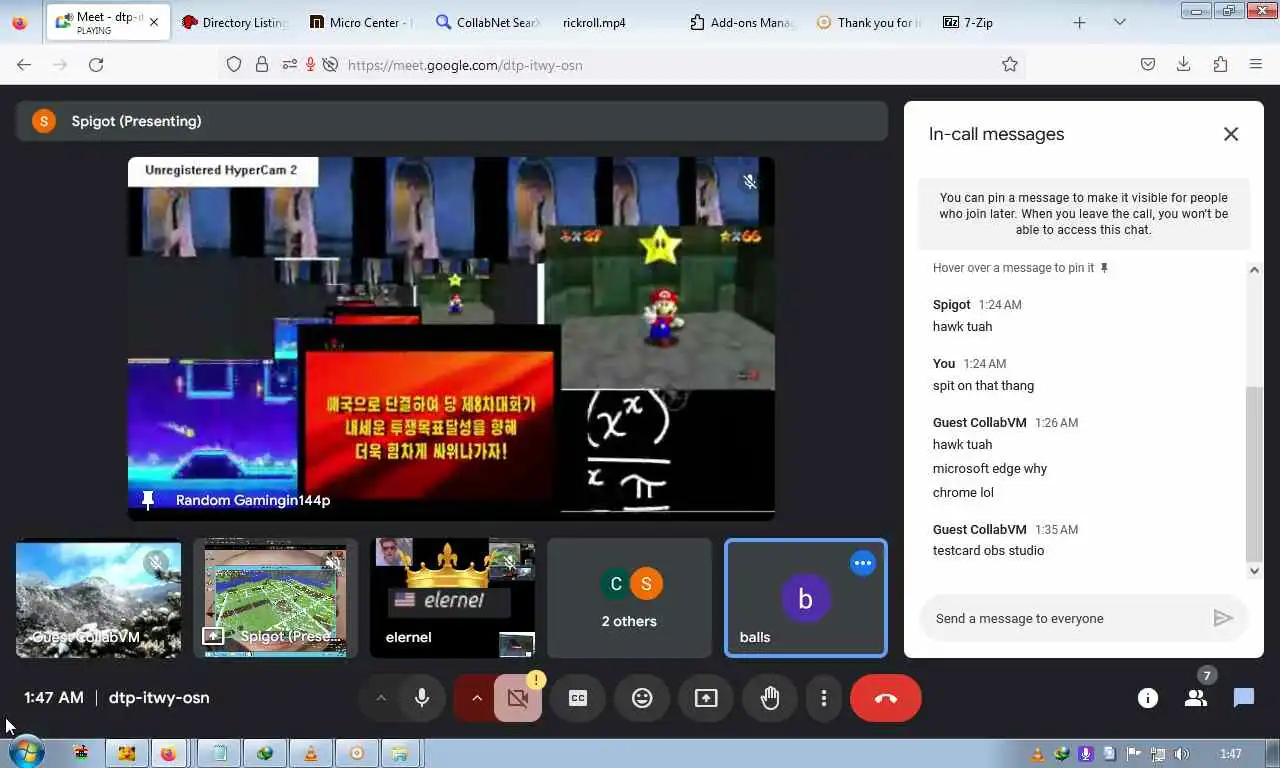The image size is (1280, 768).
Task: Expand audio settings arrow beside microphone
Action: click(x=380, y=698)
